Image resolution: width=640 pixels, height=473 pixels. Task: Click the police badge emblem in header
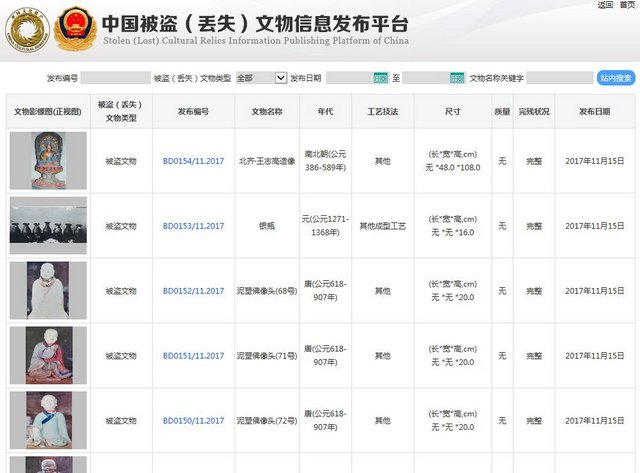[76, 29]
